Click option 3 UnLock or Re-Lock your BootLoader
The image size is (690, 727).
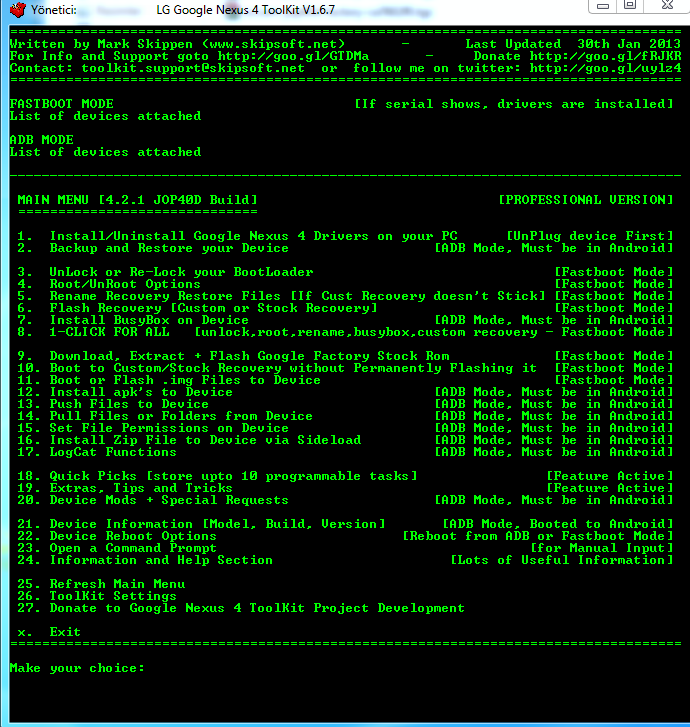[166, 272]
